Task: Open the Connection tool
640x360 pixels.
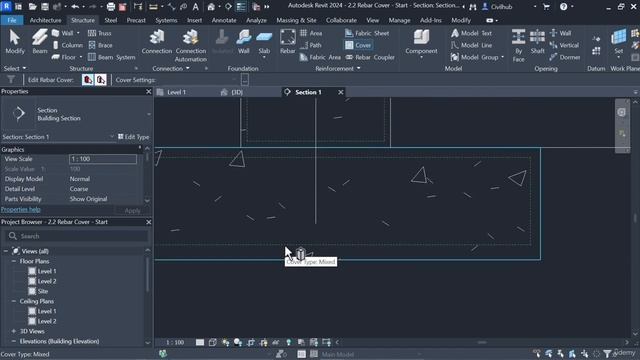Action: pos(157,42)
